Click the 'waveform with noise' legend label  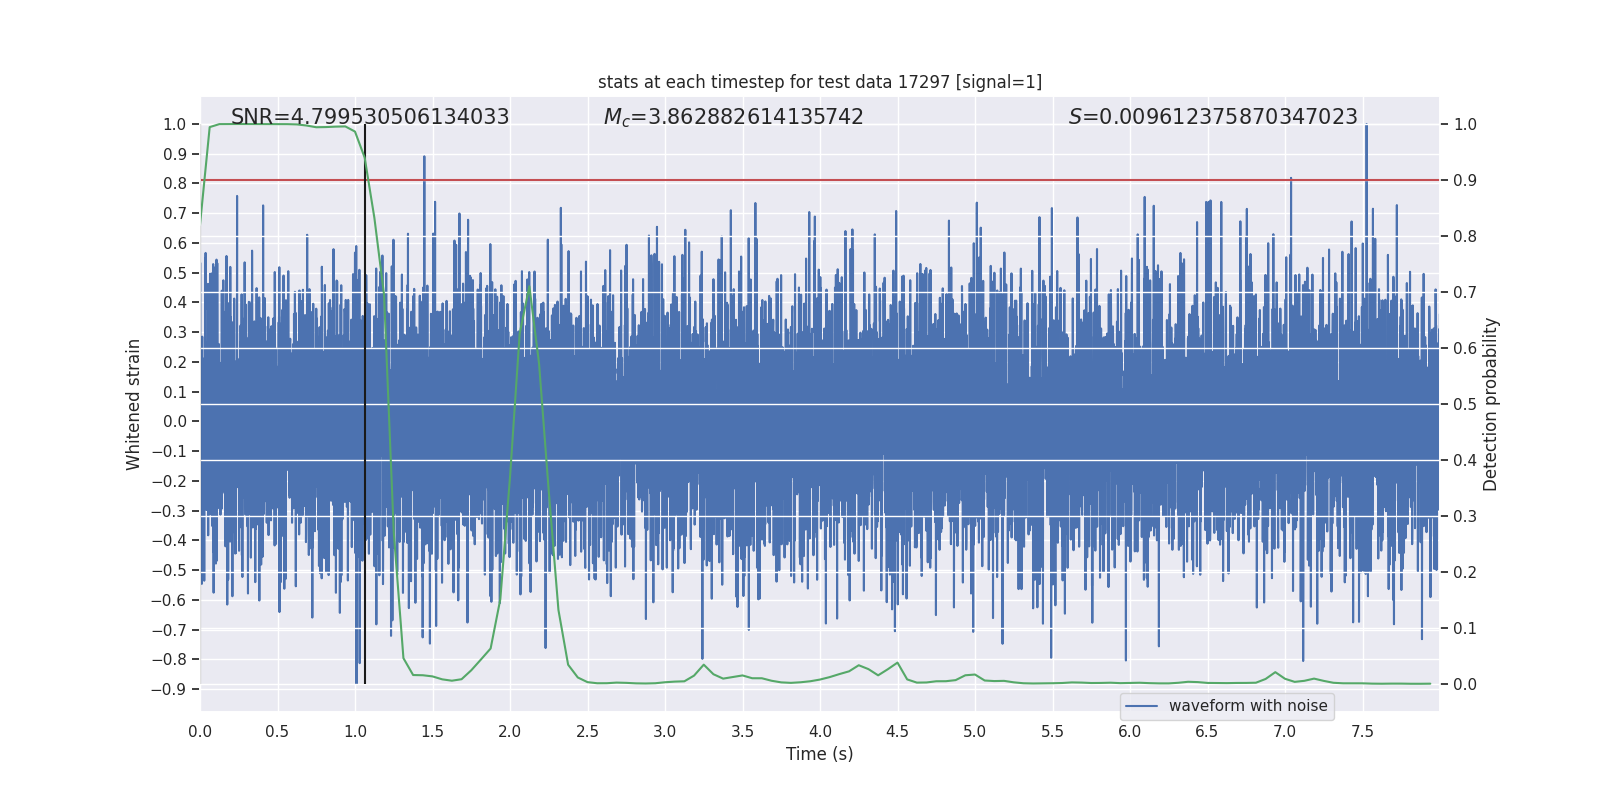pos(1247,706)
